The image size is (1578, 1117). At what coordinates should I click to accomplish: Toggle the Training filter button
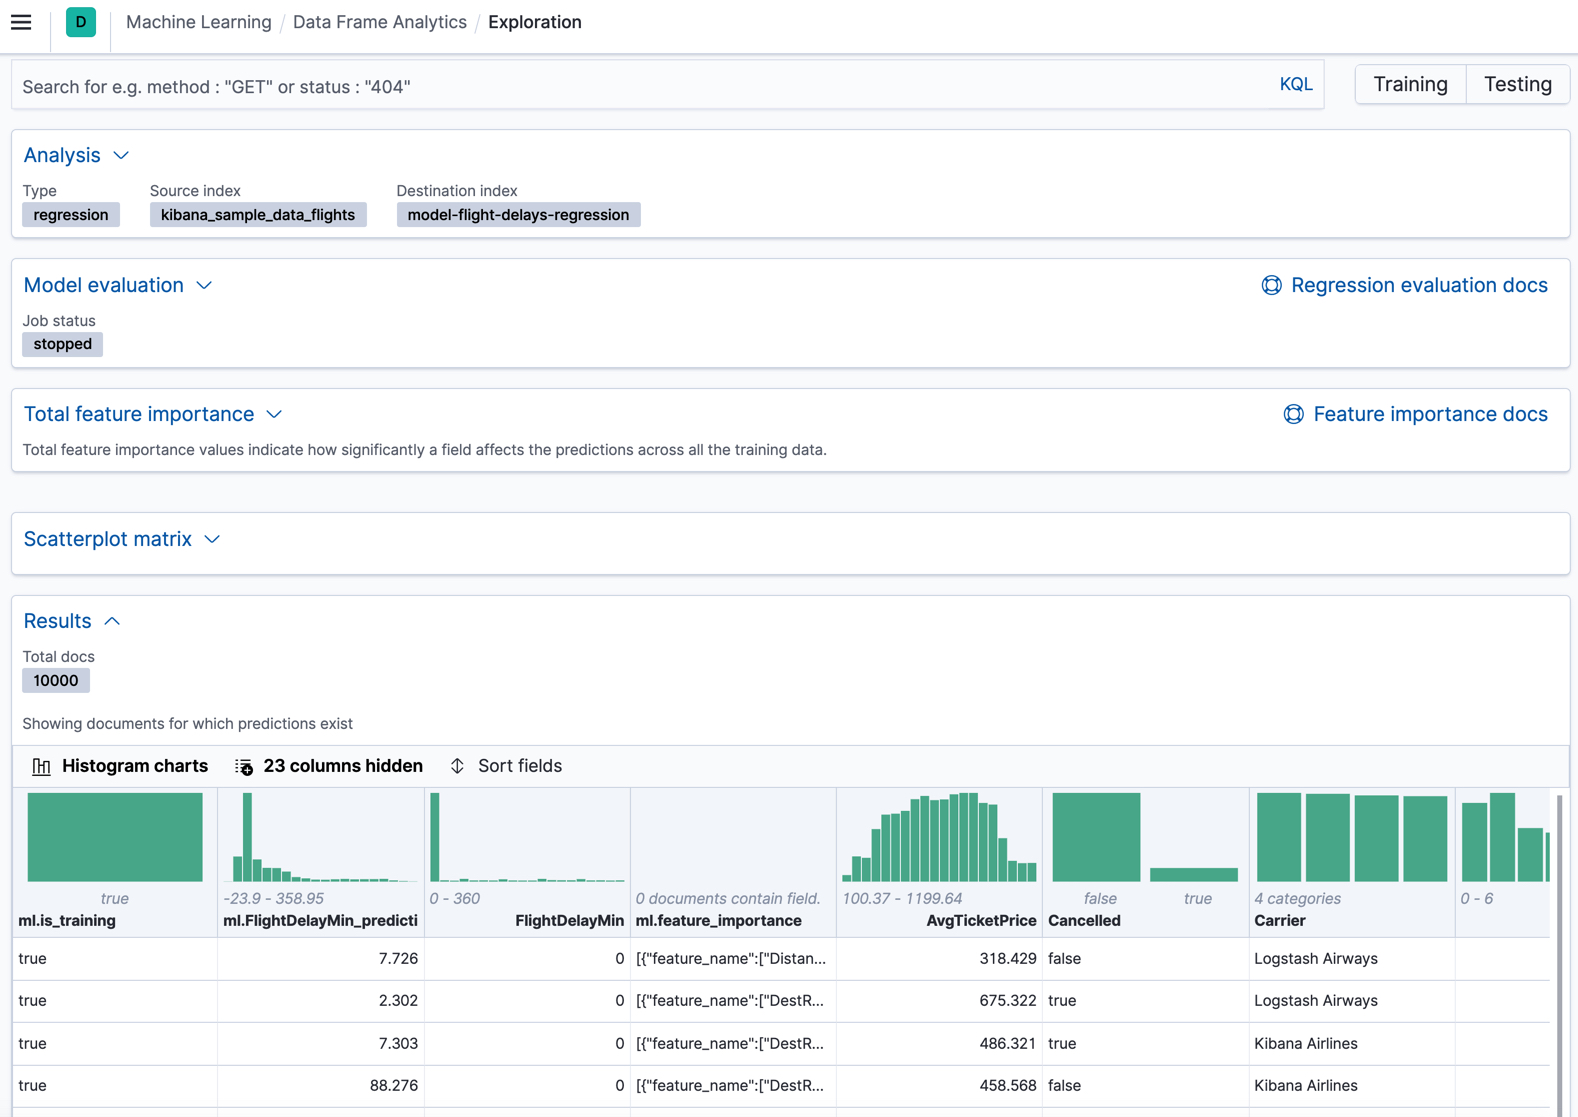click(x=1410, y=85)
